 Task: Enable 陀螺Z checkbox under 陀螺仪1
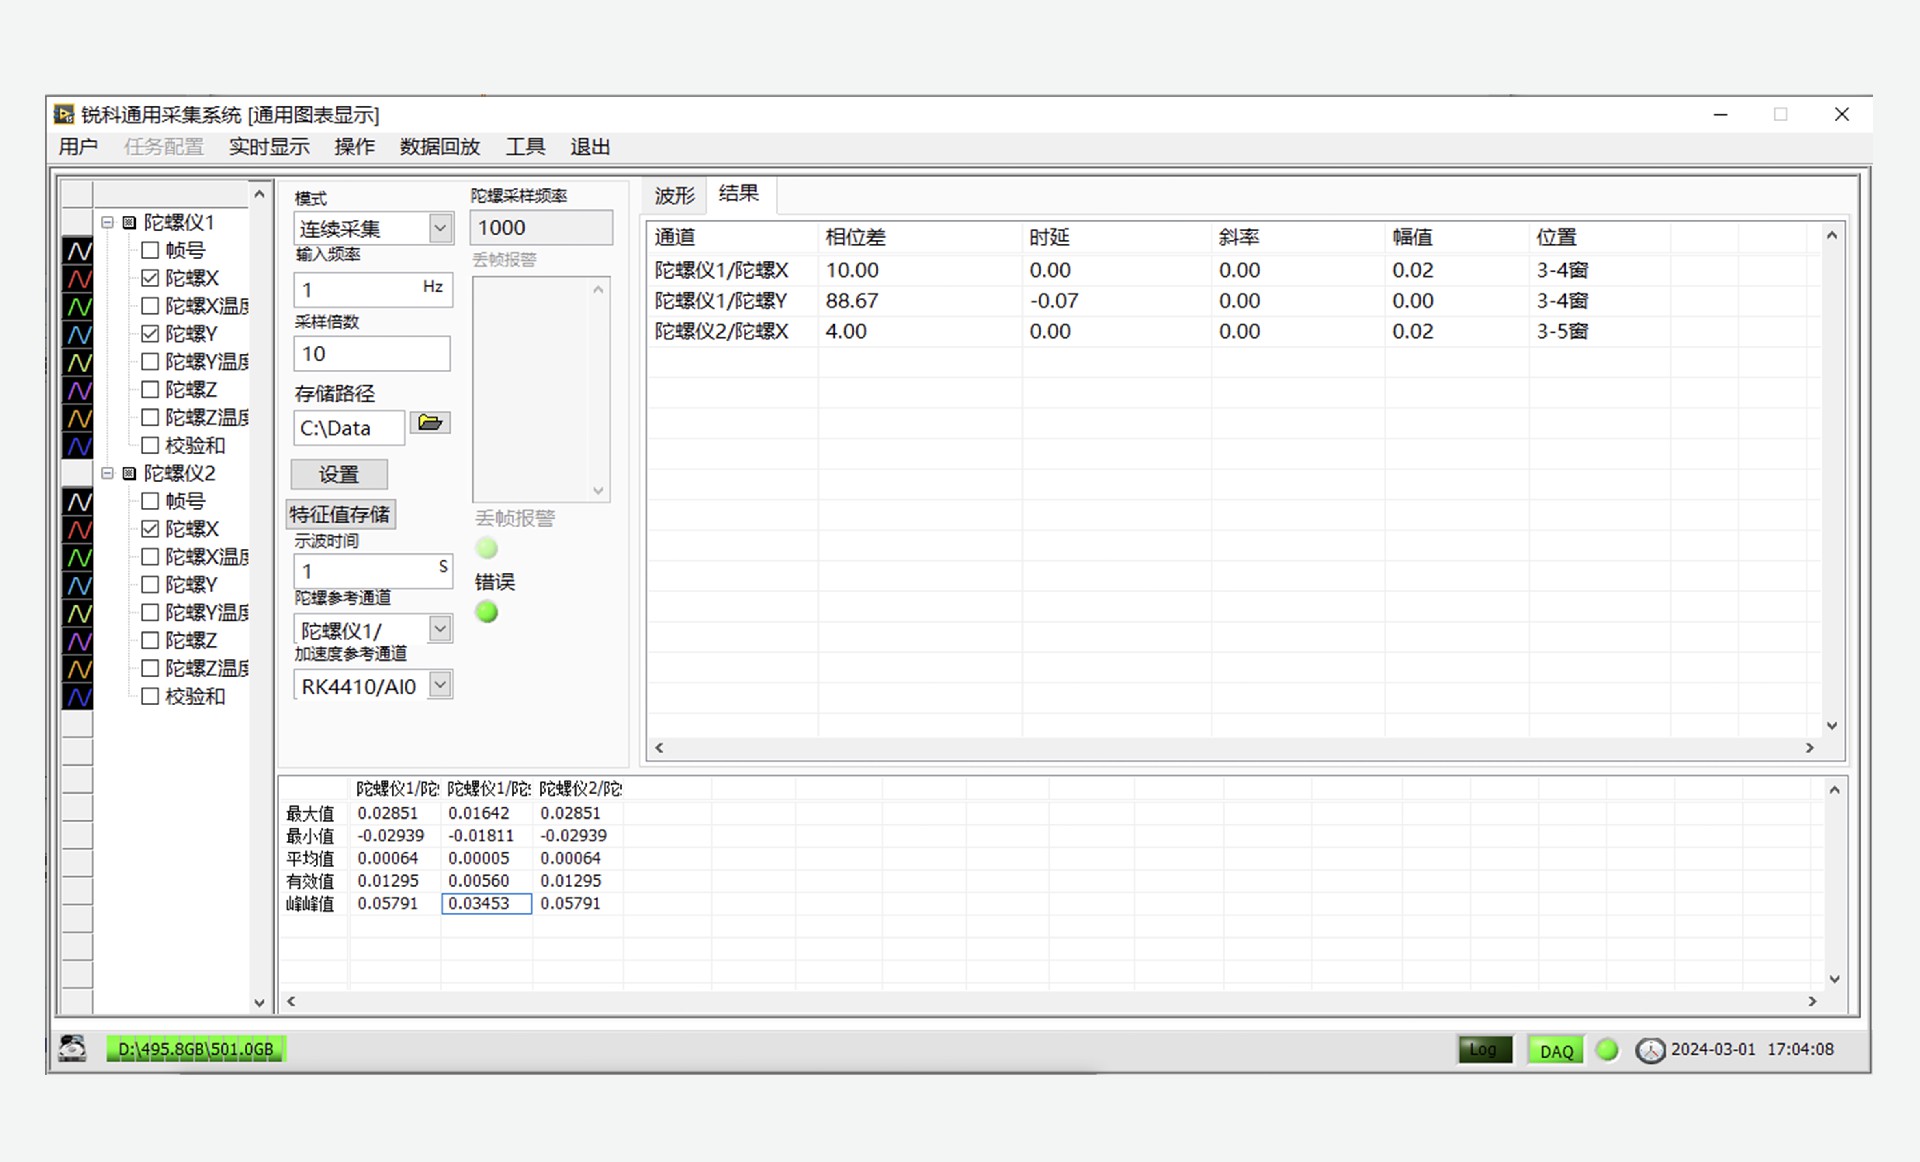coord(150,390)
